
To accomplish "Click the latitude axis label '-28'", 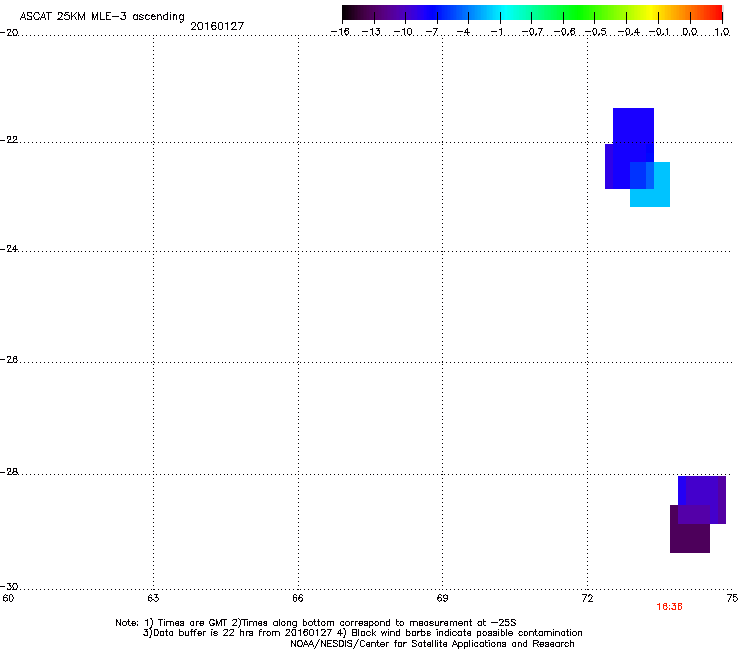I will (9, 472).
